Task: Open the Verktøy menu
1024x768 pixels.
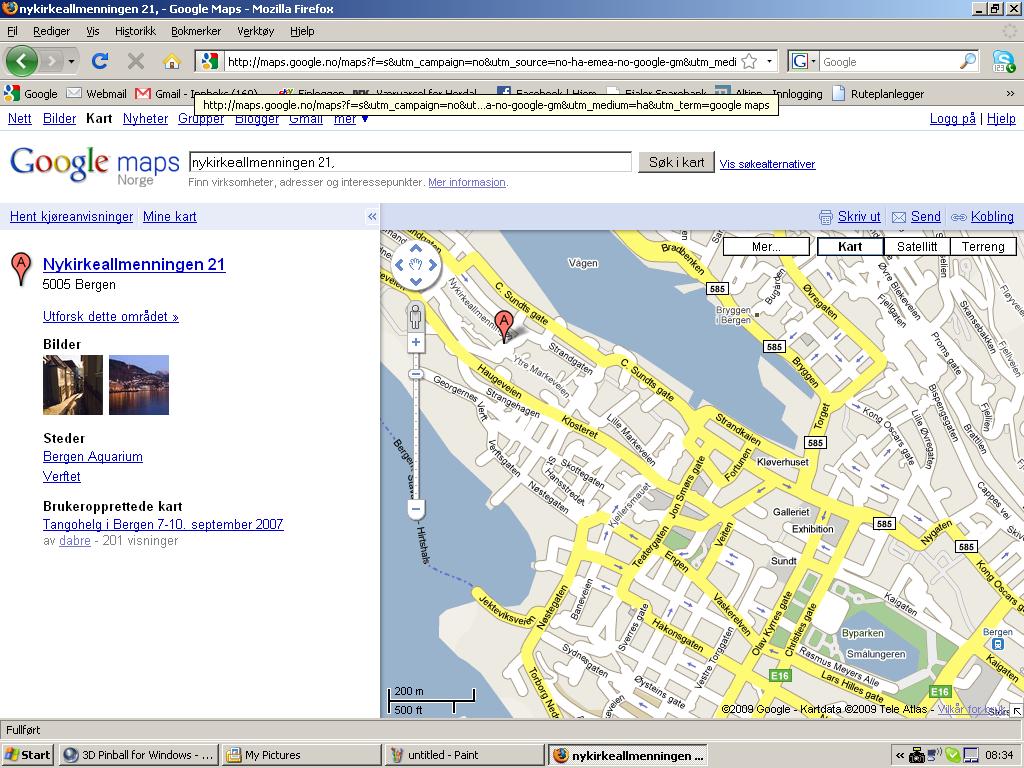Action: tap(255, 31)
